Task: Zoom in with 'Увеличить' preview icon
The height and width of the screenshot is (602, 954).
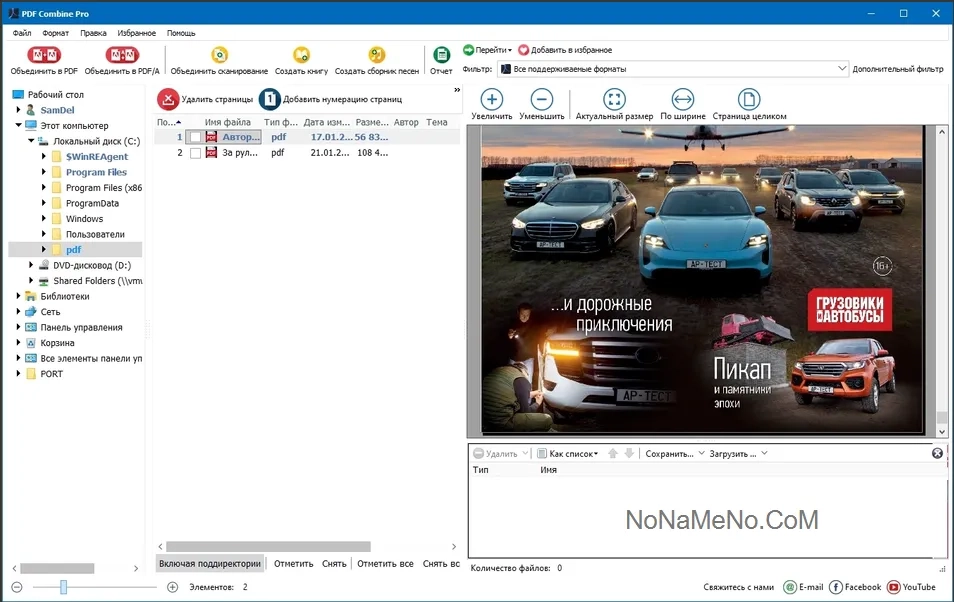Action: point(491,100)
